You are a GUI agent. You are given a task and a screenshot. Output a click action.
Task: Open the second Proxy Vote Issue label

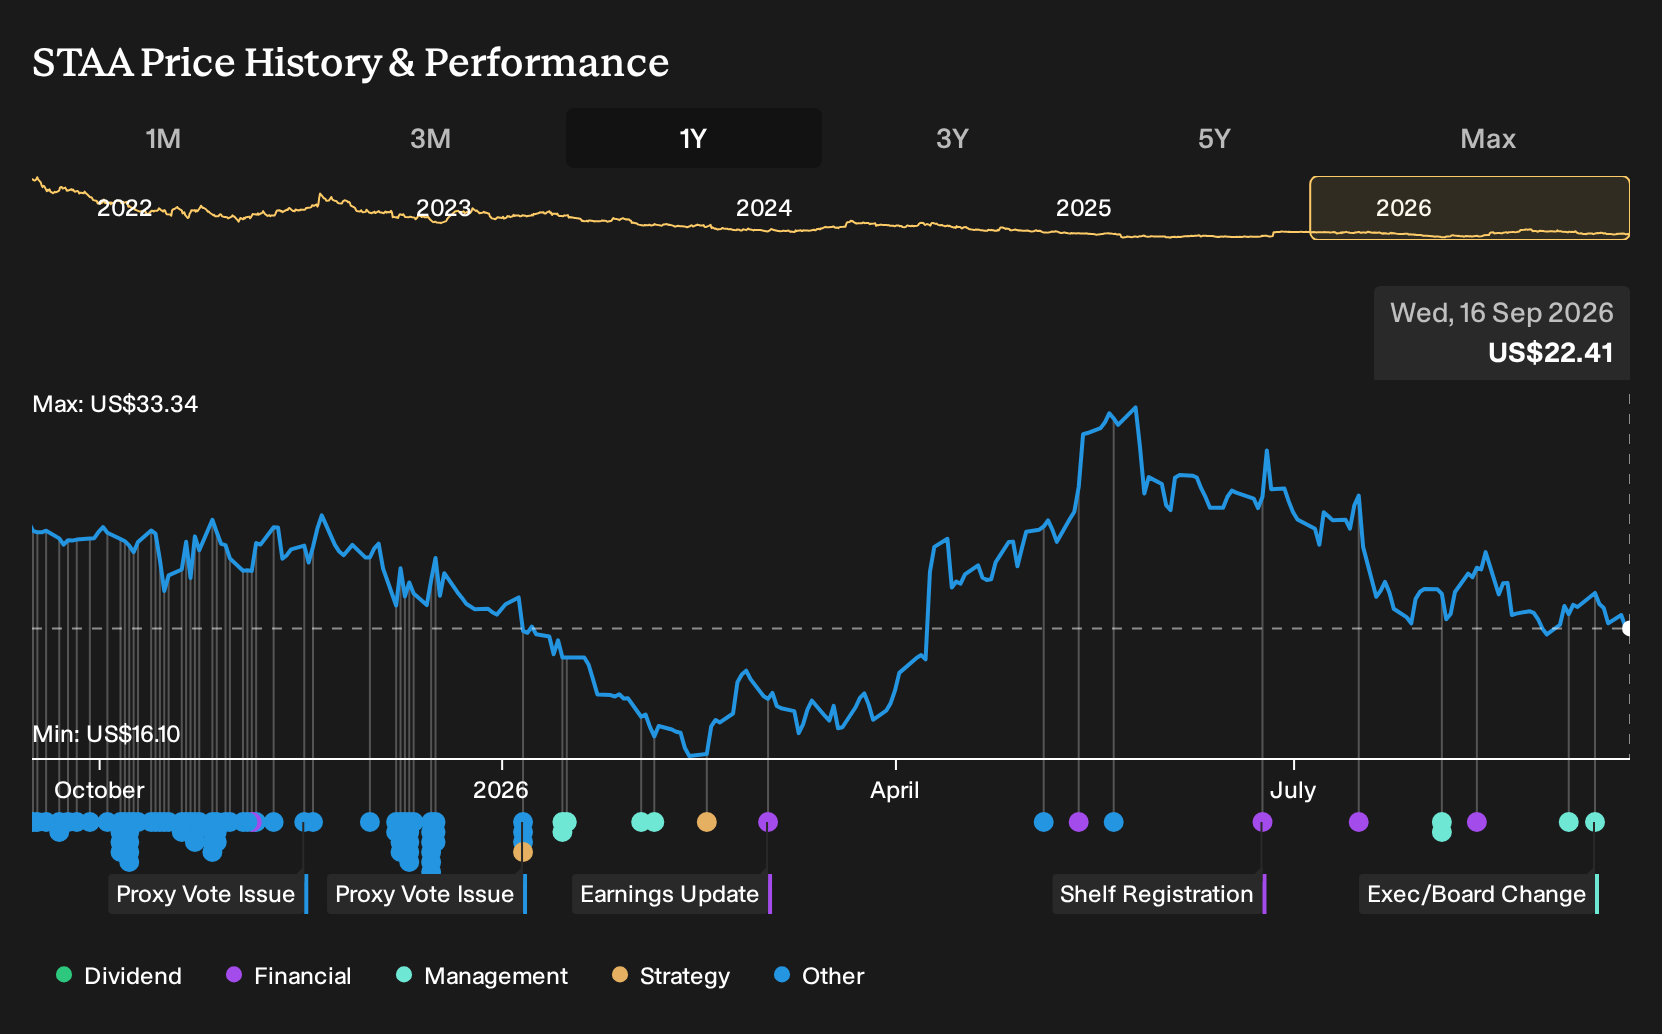tap(427, 894)
